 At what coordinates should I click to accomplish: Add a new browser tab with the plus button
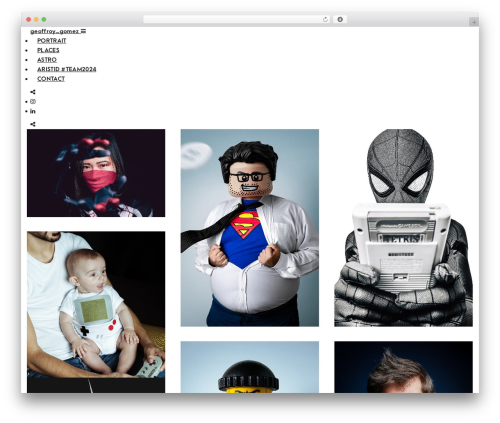point(474,22)
